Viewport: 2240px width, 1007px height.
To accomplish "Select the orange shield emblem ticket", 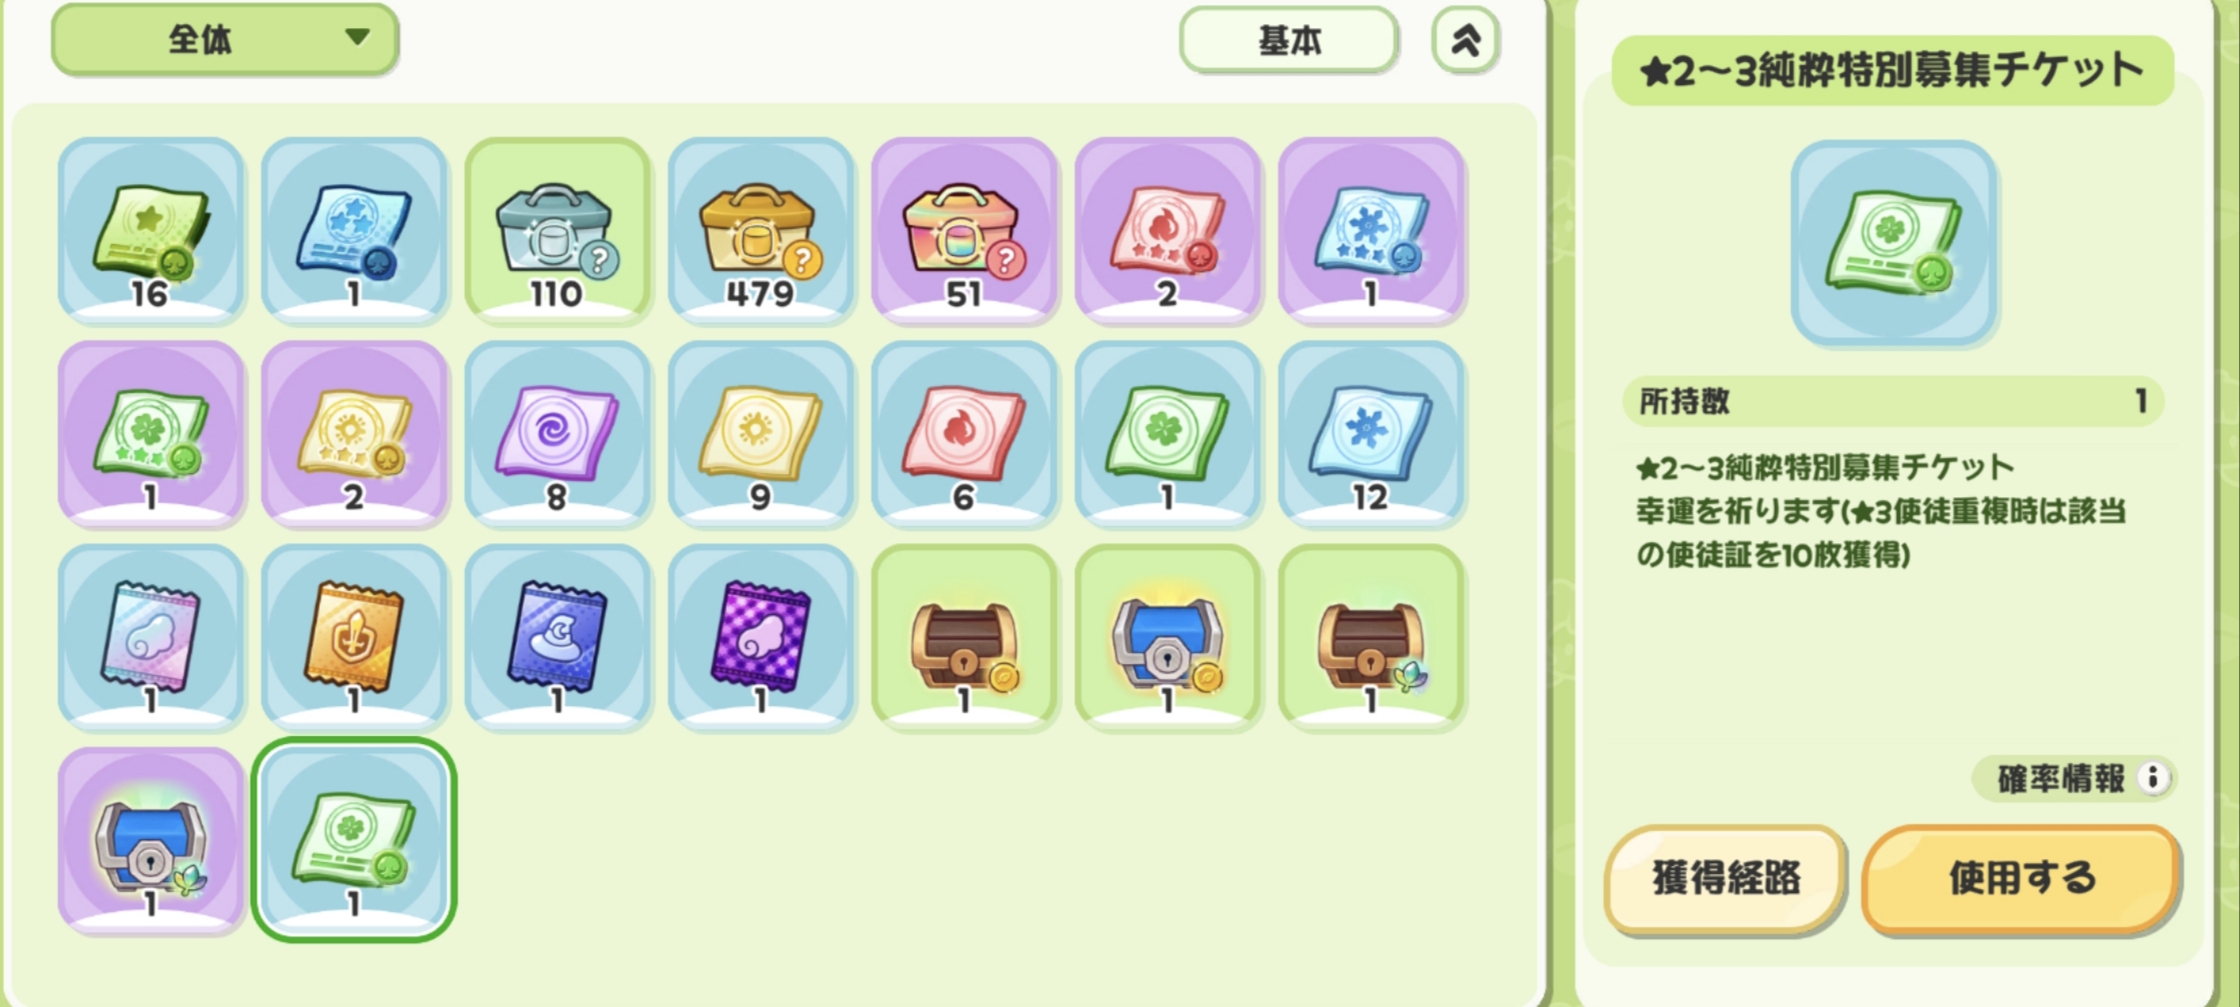I will coord(354,638).
